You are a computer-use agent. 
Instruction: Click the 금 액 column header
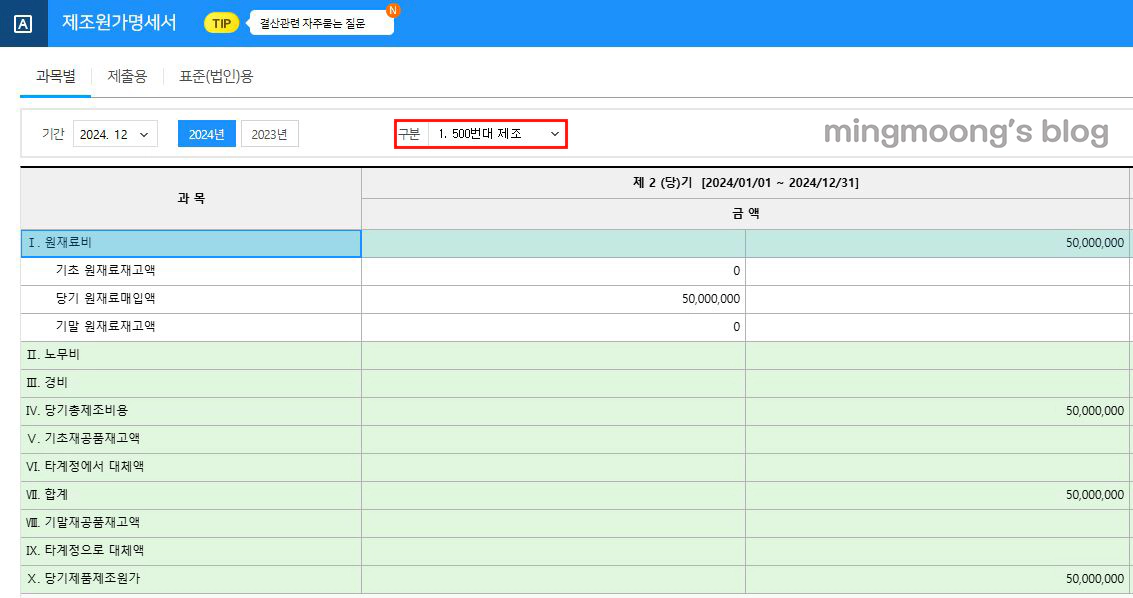pos(746,214)
